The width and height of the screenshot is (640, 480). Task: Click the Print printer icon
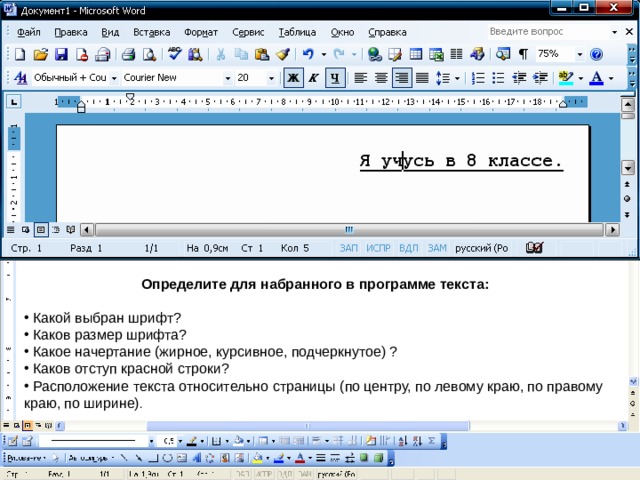(x=128, y=54)
